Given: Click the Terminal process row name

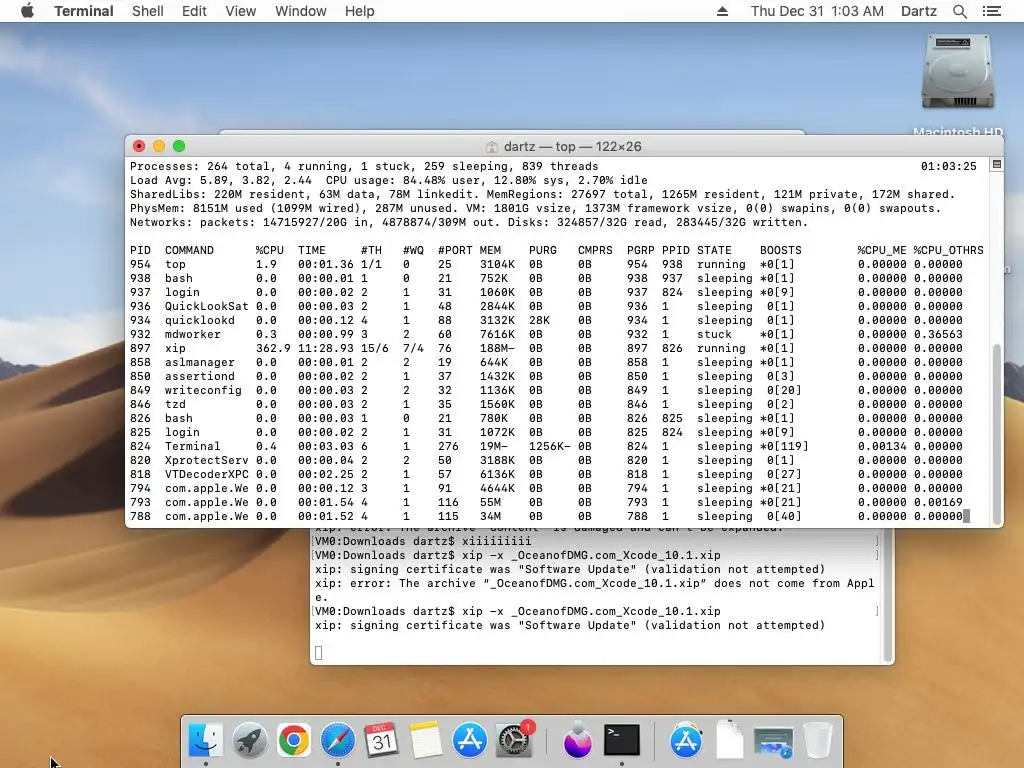Looking at the screenshot, I should [193, 446].
